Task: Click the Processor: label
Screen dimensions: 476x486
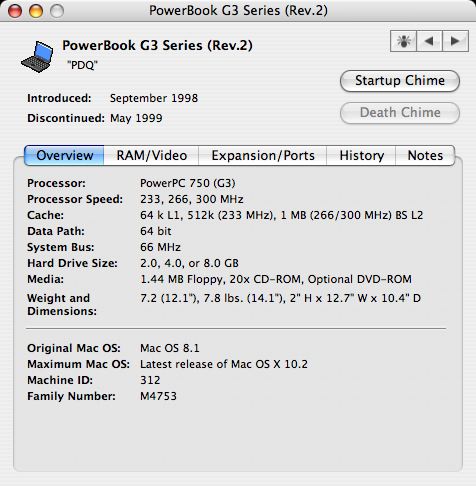Action: 56,183
